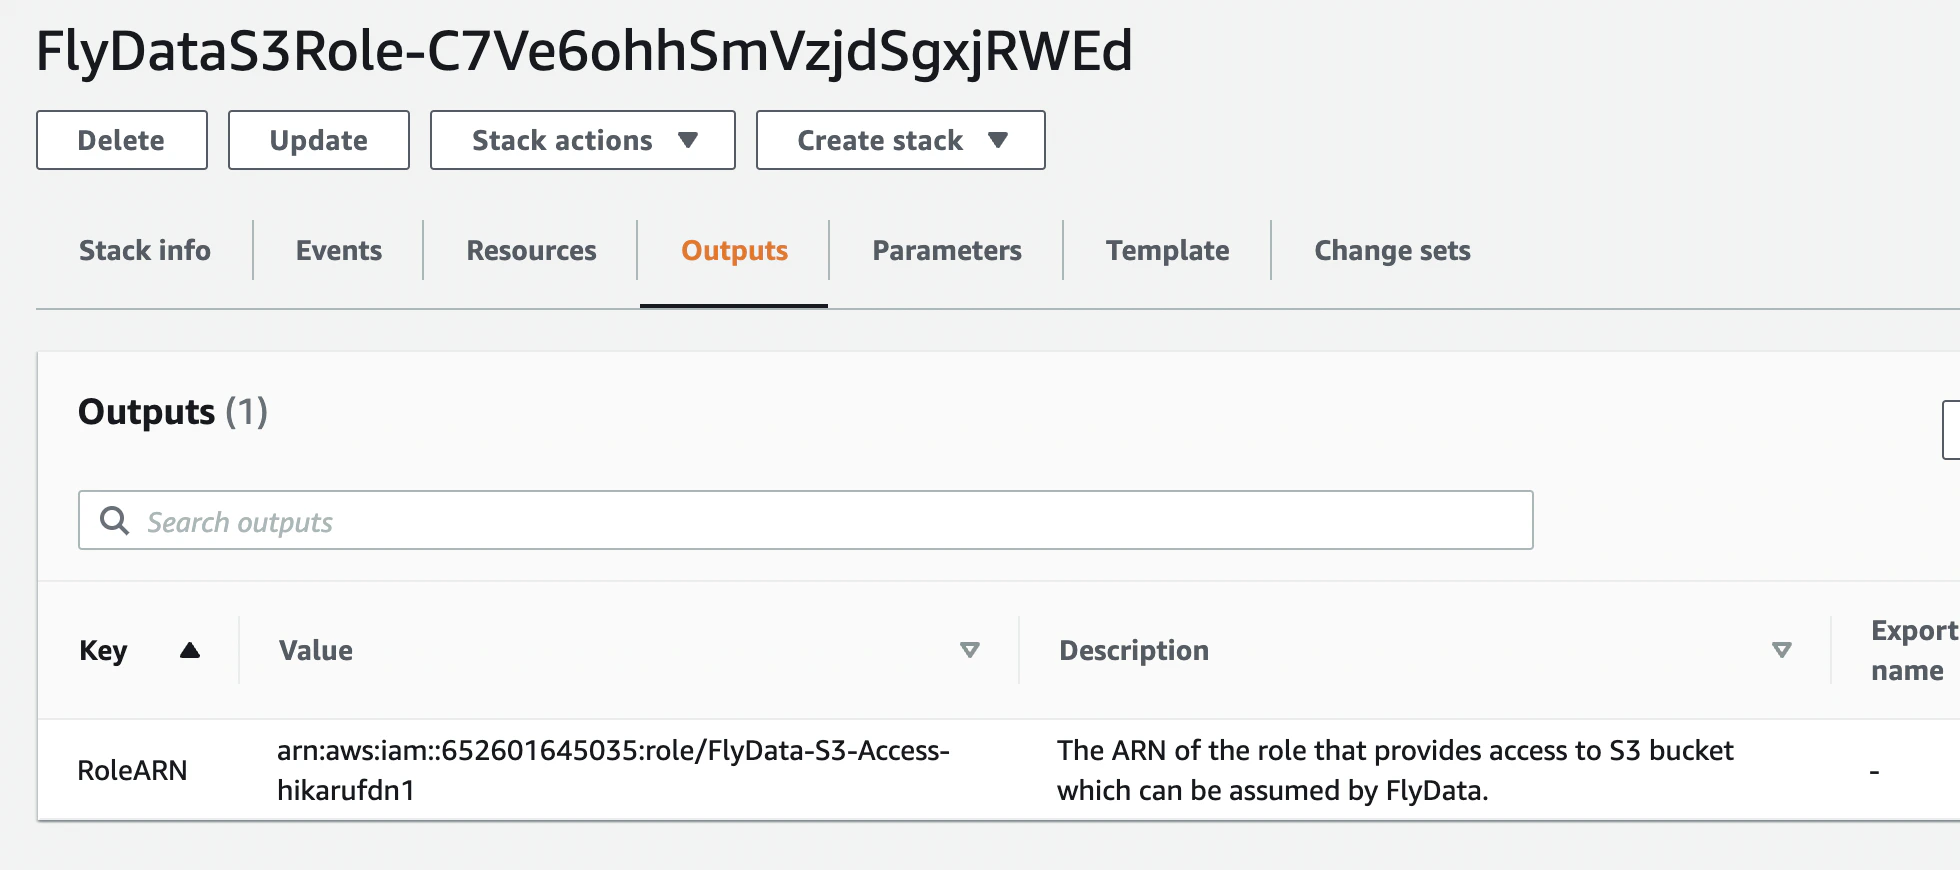Open the Key sort toggle in table header
Image resolution: width=1960 pixels, height=870 pixels.
[x=191, y=650]
